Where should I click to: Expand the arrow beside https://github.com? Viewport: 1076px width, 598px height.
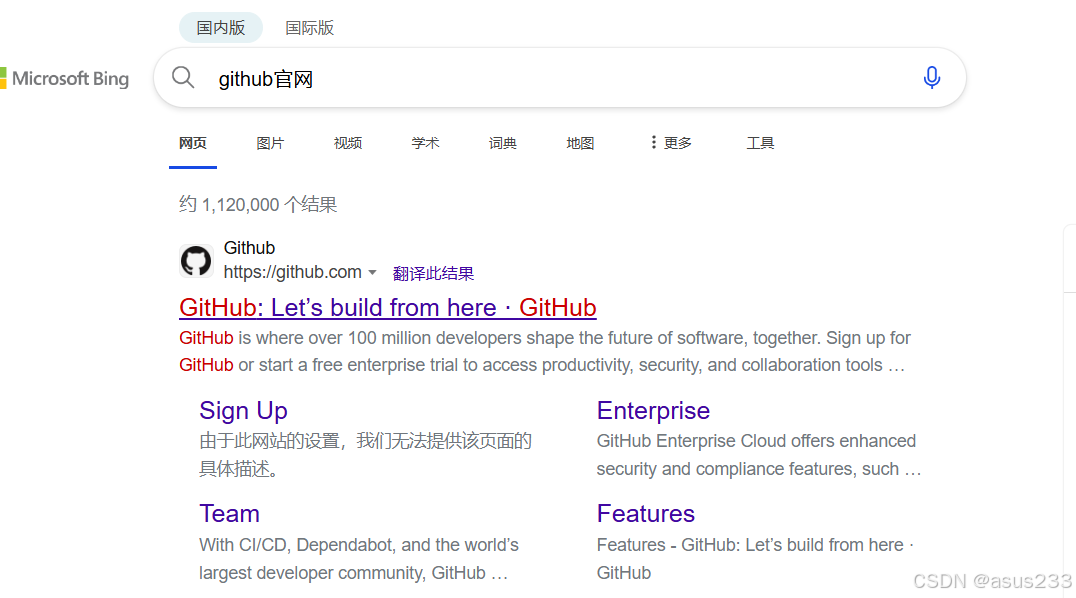click(x=373, y=273)
